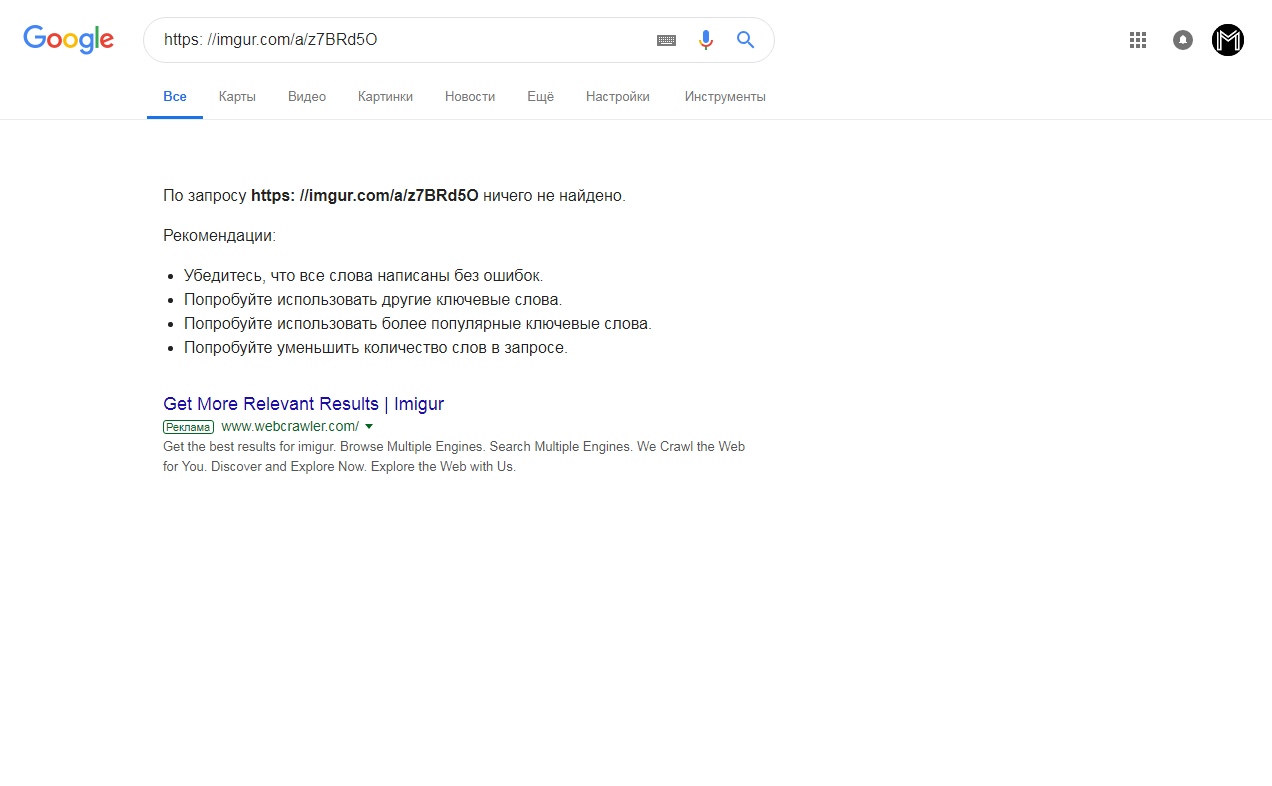Click the 'Рекомендации:' heading text
Viewport: 1272px width, 786px height.
pyautogui.click(x=219, y=236)
